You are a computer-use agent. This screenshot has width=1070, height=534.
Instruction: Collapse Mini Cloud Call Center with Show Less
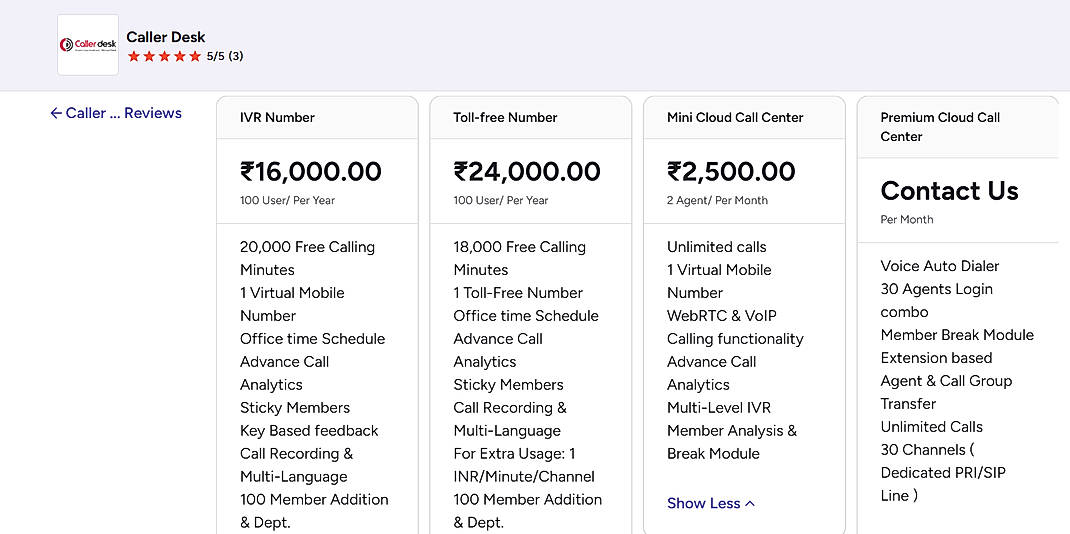pyautogui.click(x=711, y=503)
